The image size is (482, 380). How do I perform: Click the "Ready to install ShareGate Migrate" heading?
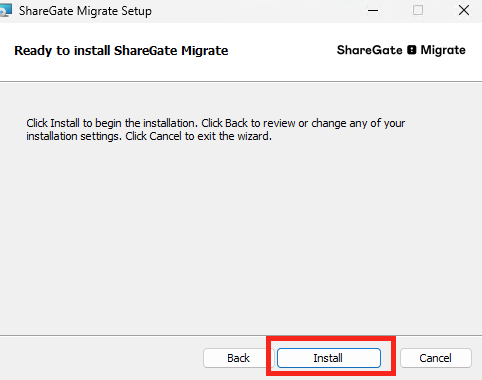pyautogui.click(x=121, y=51)
